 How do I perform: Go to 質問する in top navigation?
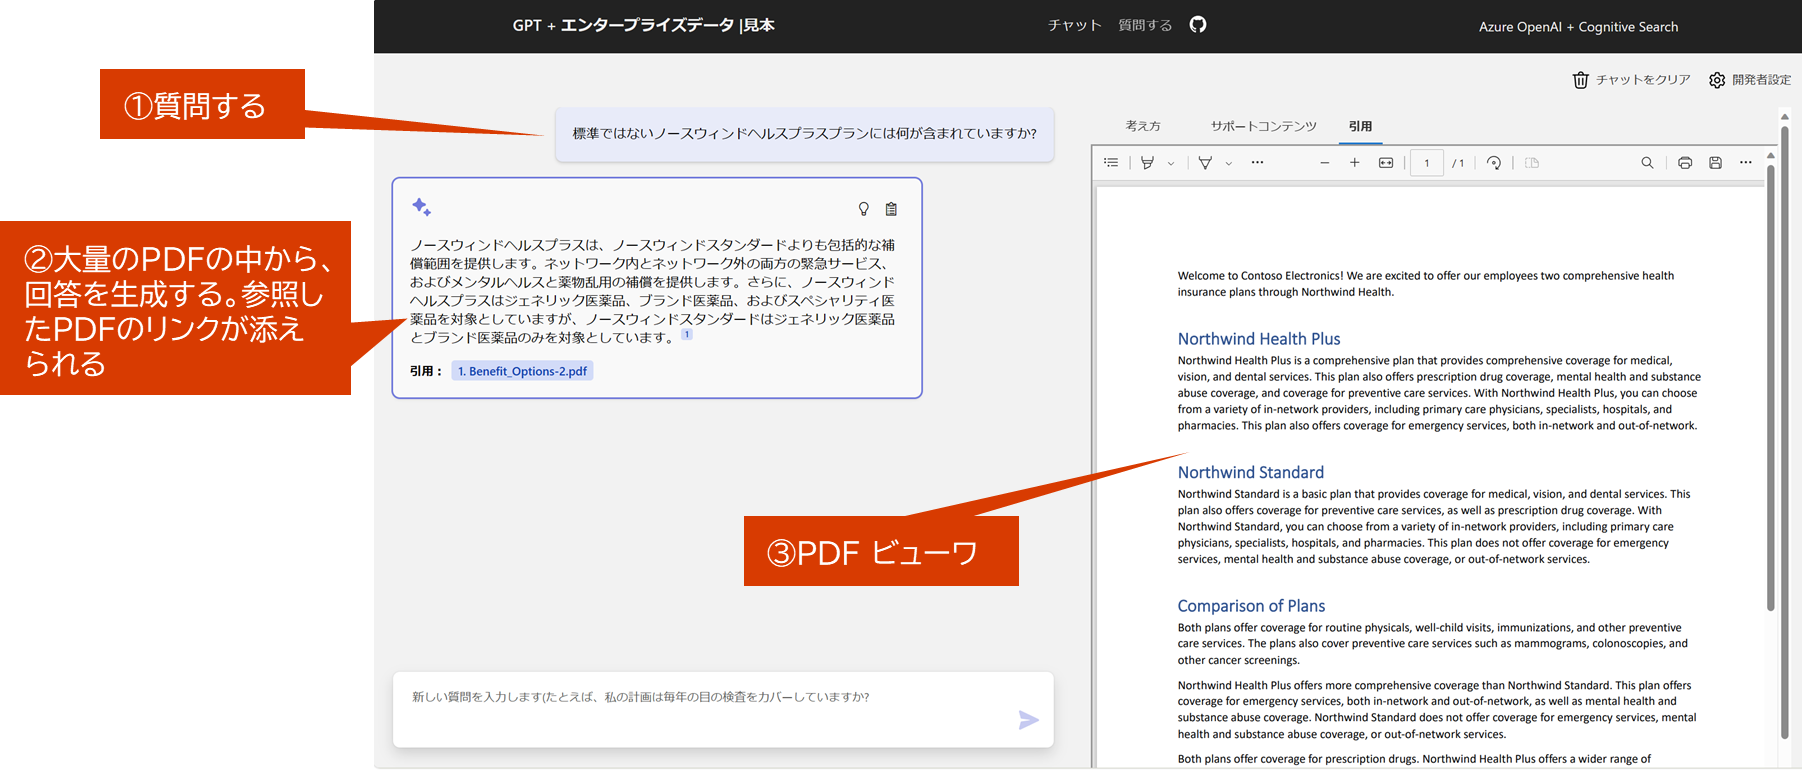coord(1145,25)
